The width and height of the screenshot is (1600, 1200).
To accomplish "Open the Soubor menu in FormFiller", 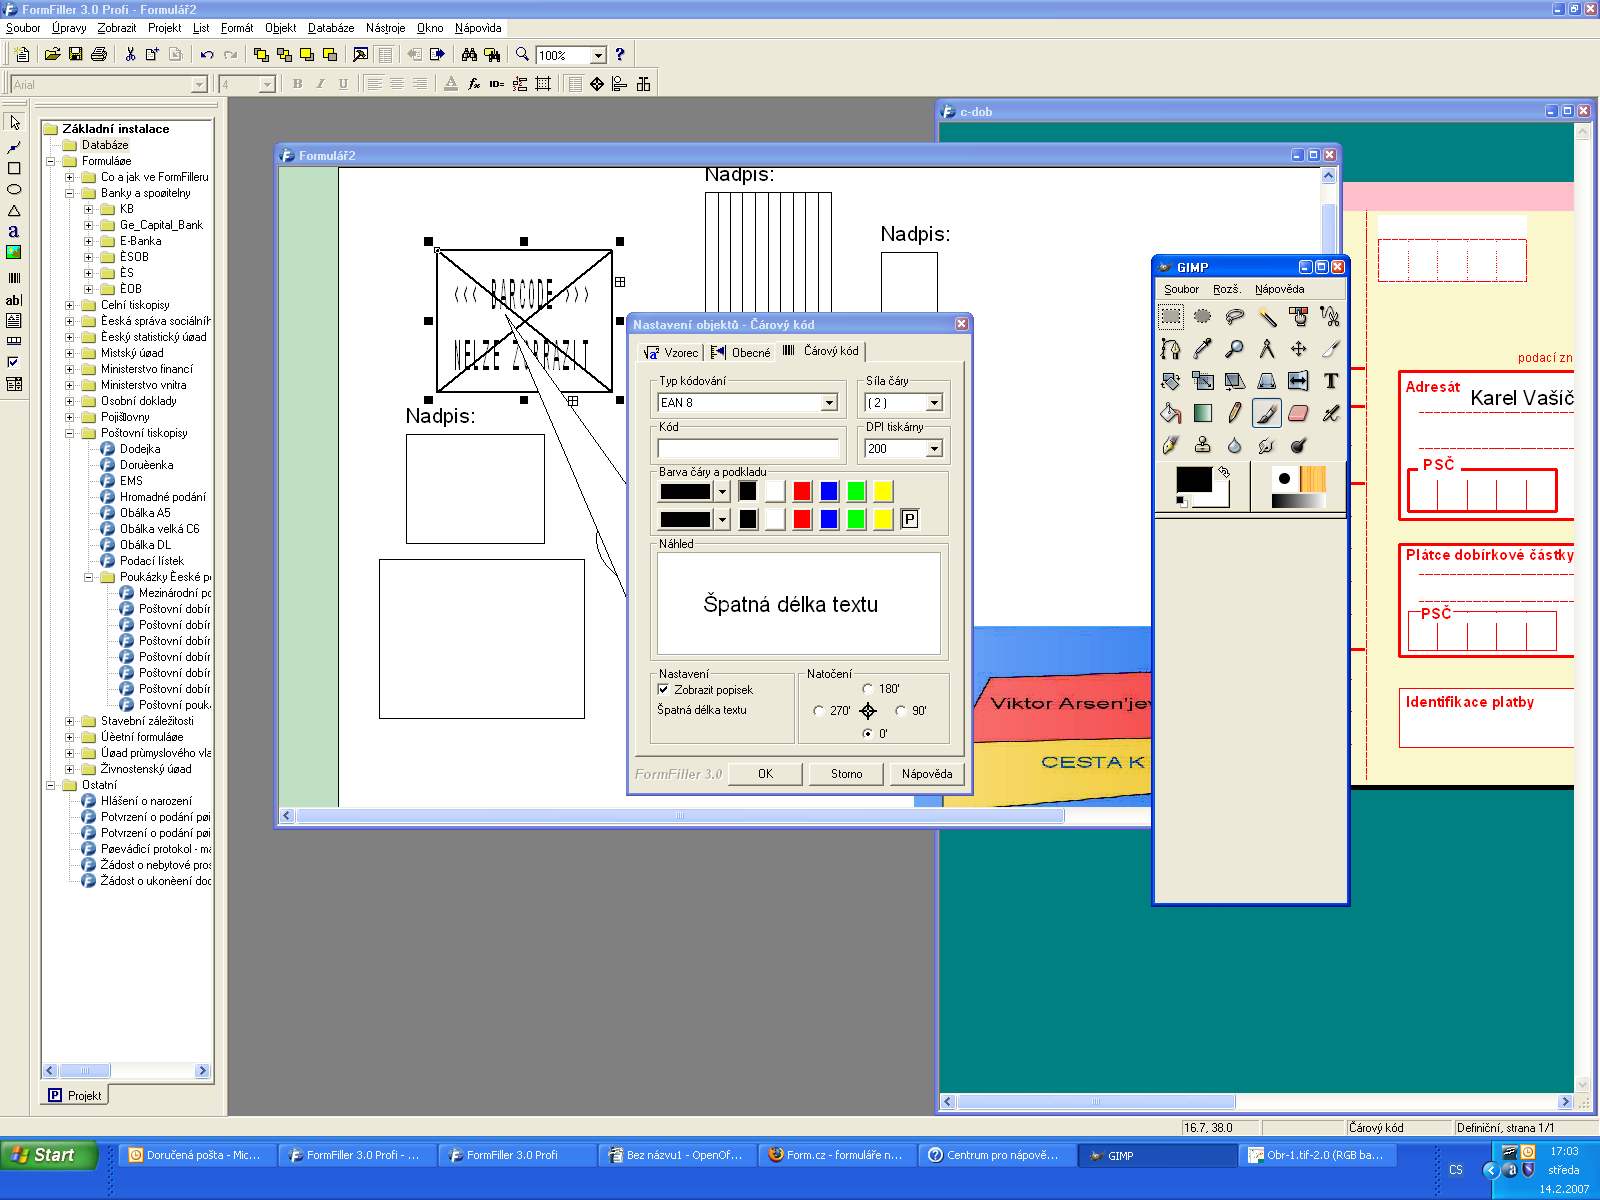I will point(23,28).
